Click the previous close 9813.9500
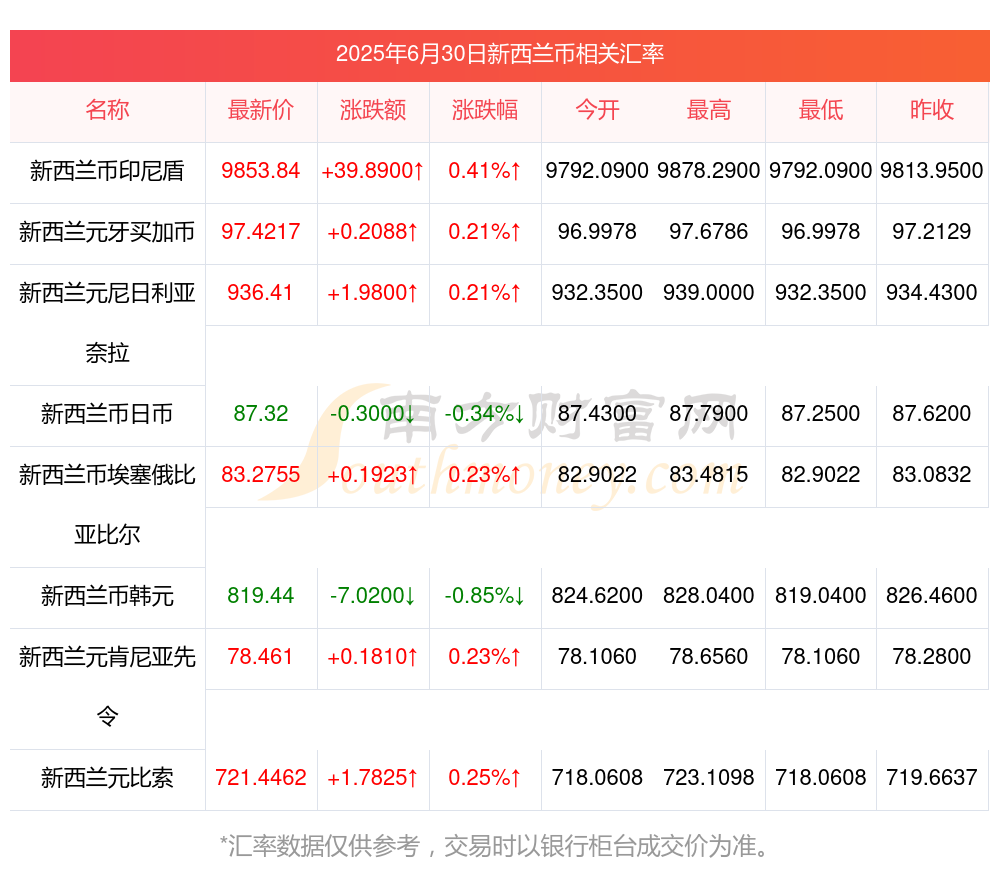The image size is (1000, 877). [932, 171]
